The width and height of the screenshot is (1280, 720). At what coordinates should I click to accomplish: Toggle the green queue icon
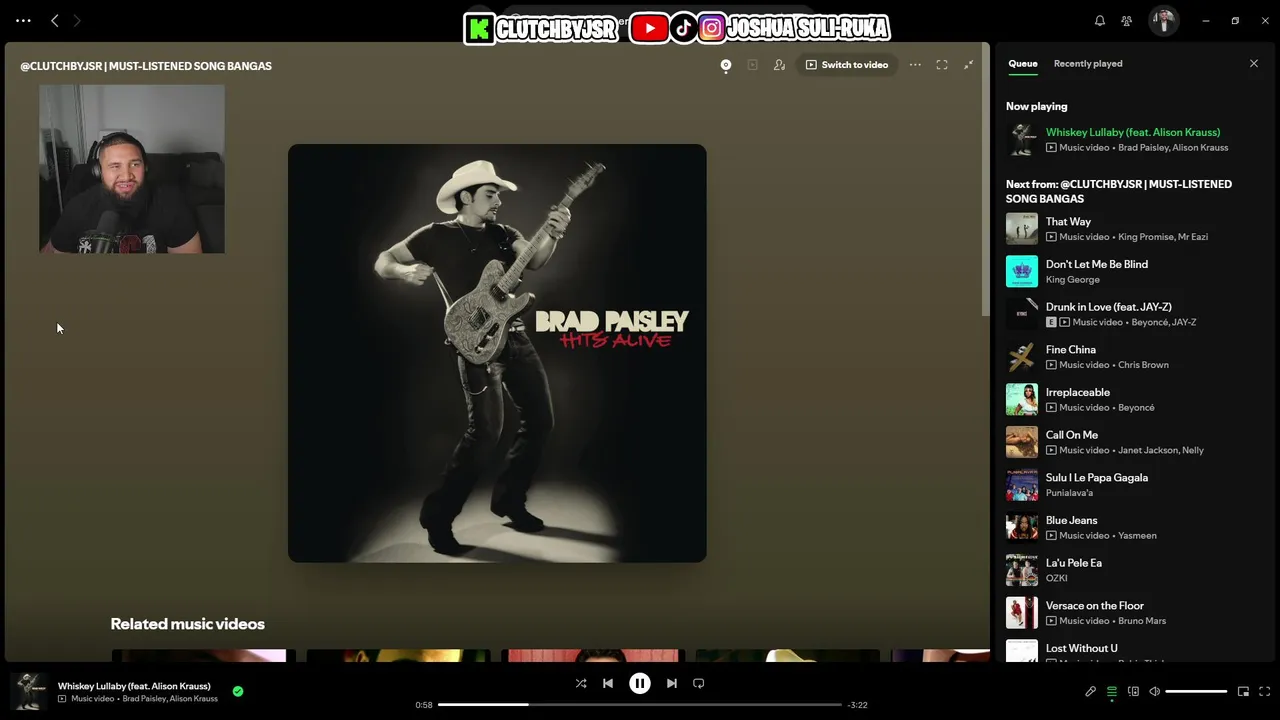tap(1112, 691)
